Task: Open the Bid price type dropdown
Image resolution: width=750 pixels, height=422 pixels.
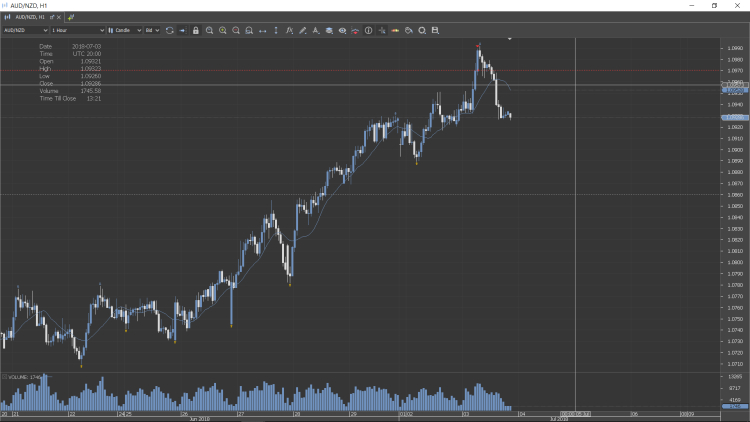Action: coord(152,30)
